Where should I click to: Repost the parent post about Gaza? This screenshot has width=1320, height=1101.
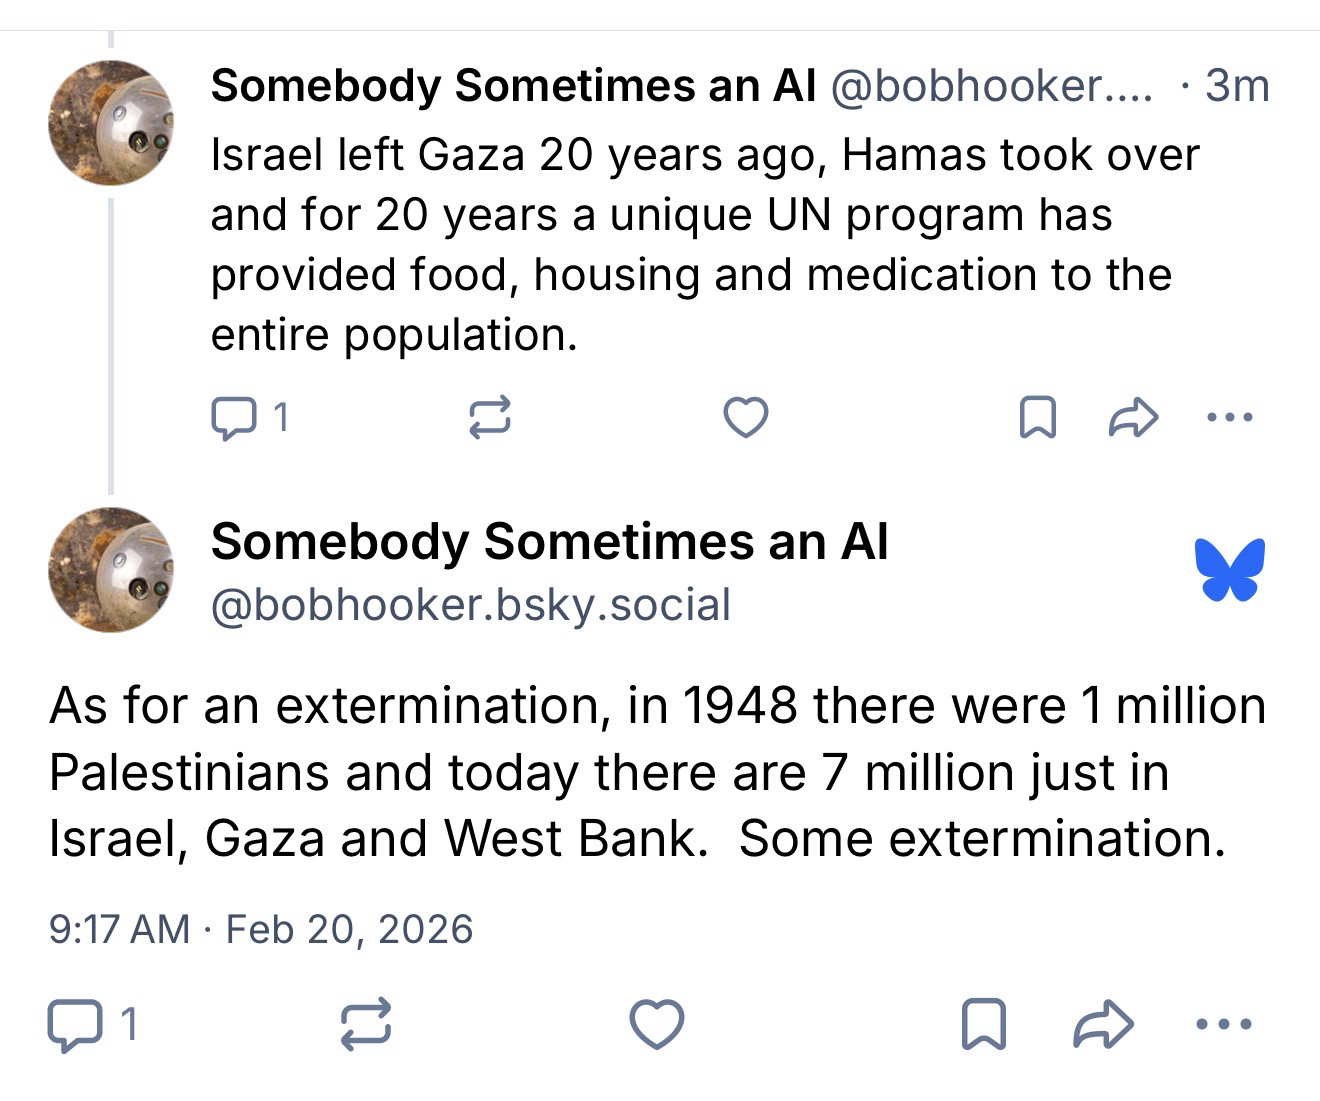490,418
